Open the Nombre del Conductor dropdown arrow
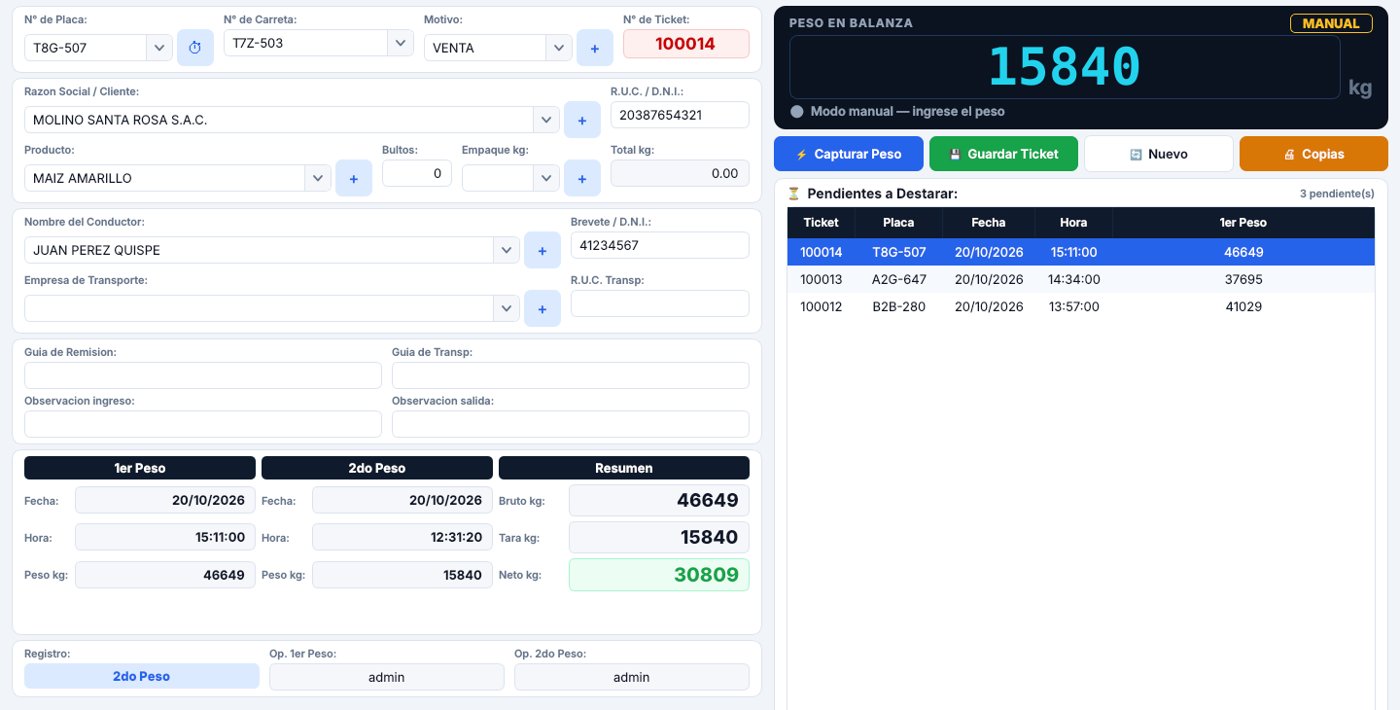This screenshot has width=1400, height=710. [x=506, y=250]
